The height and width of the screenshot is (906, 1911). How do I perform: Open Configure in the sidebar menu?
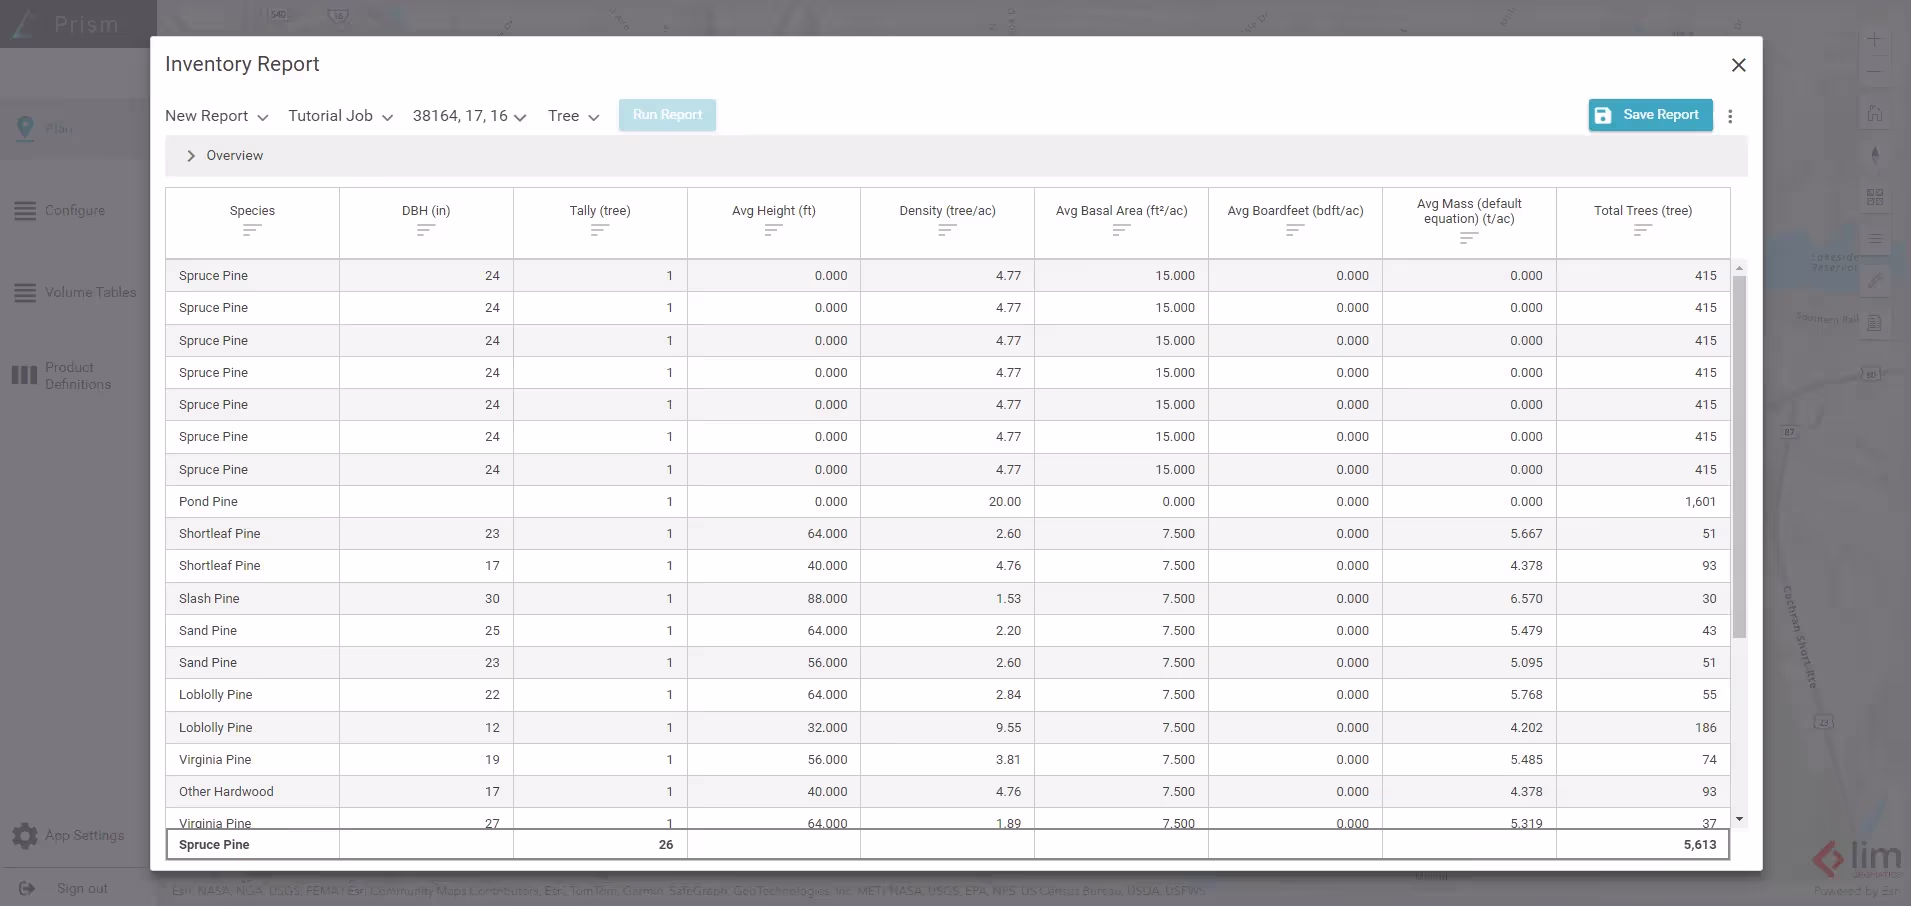[x=75, y=211]
